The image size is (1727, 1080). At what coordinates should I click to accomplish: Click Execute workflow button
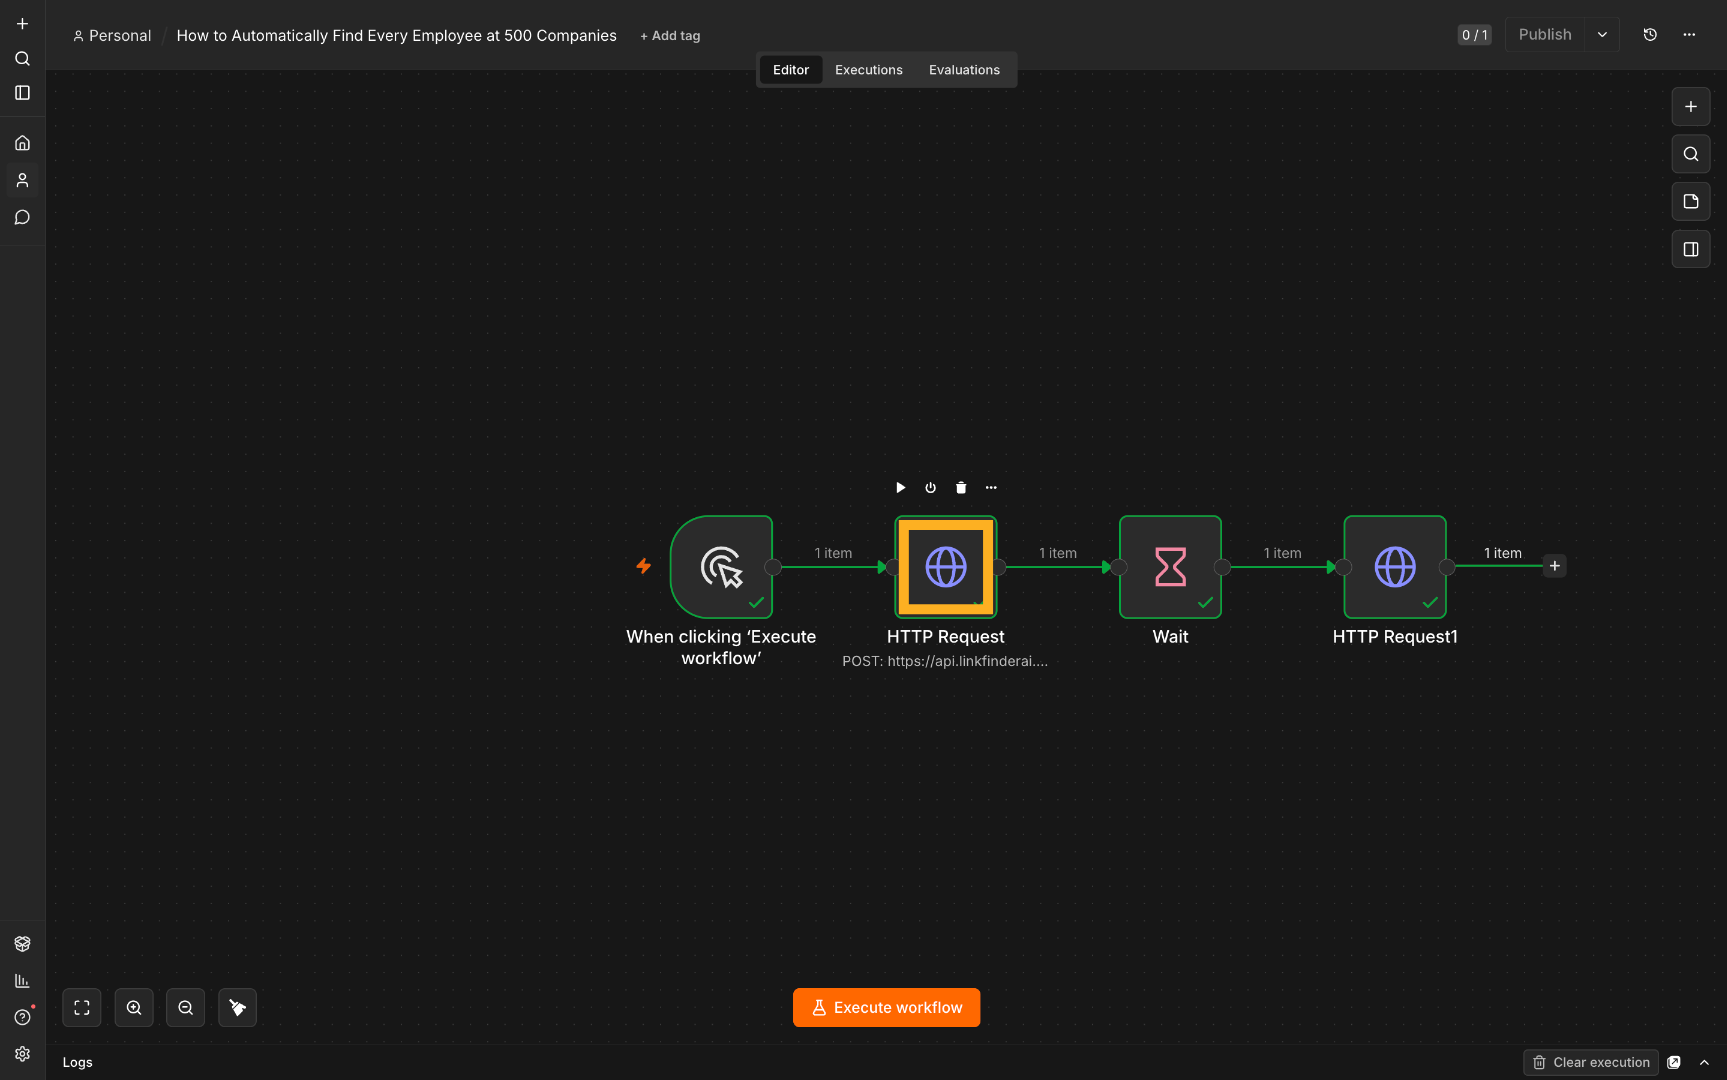pyautogui.click(x=887, y=1008)
